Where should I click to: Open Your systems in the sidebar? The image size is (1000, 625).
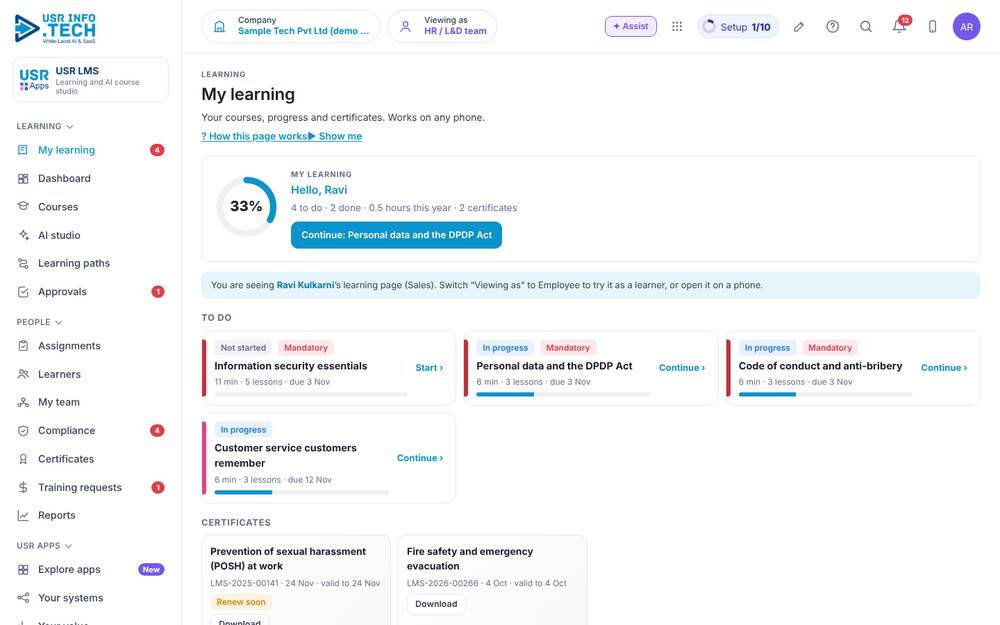(90, 598)
